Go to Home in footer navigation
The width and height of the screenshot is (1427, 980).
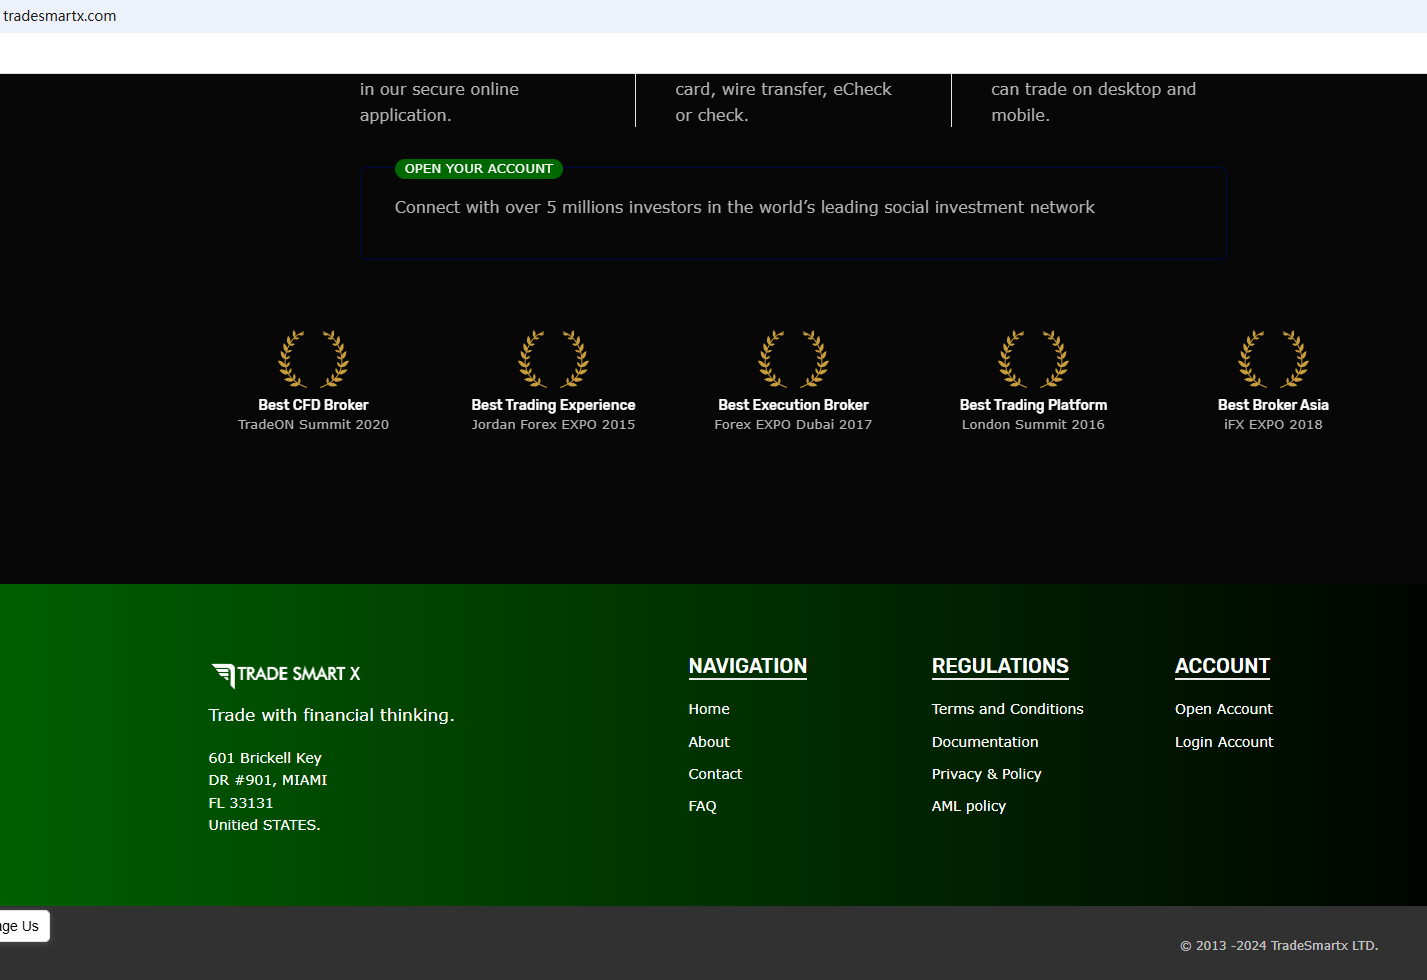[709, 709]
